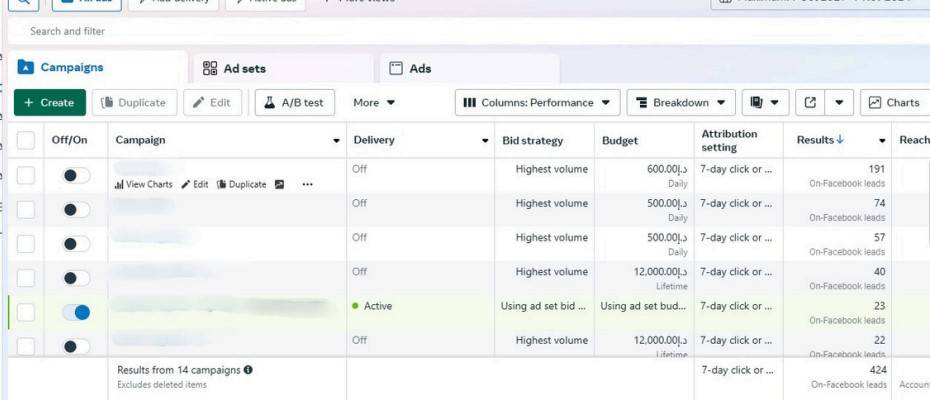Check the select-all campaigns header checkbox
930x400 pixels.
[x=26, y=141]
